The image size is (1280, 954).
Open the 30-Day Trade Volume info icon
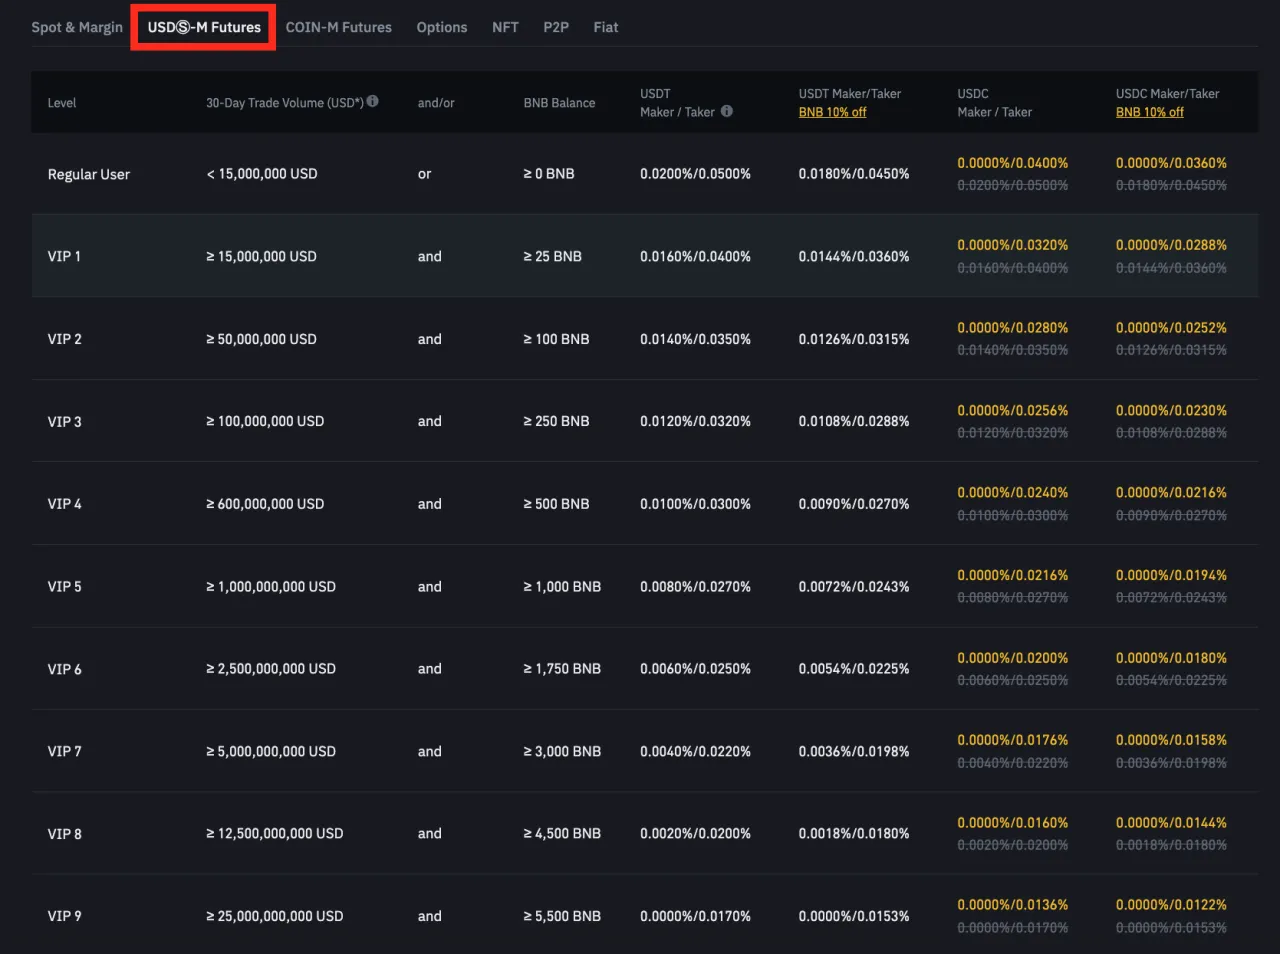click(373, 101)
